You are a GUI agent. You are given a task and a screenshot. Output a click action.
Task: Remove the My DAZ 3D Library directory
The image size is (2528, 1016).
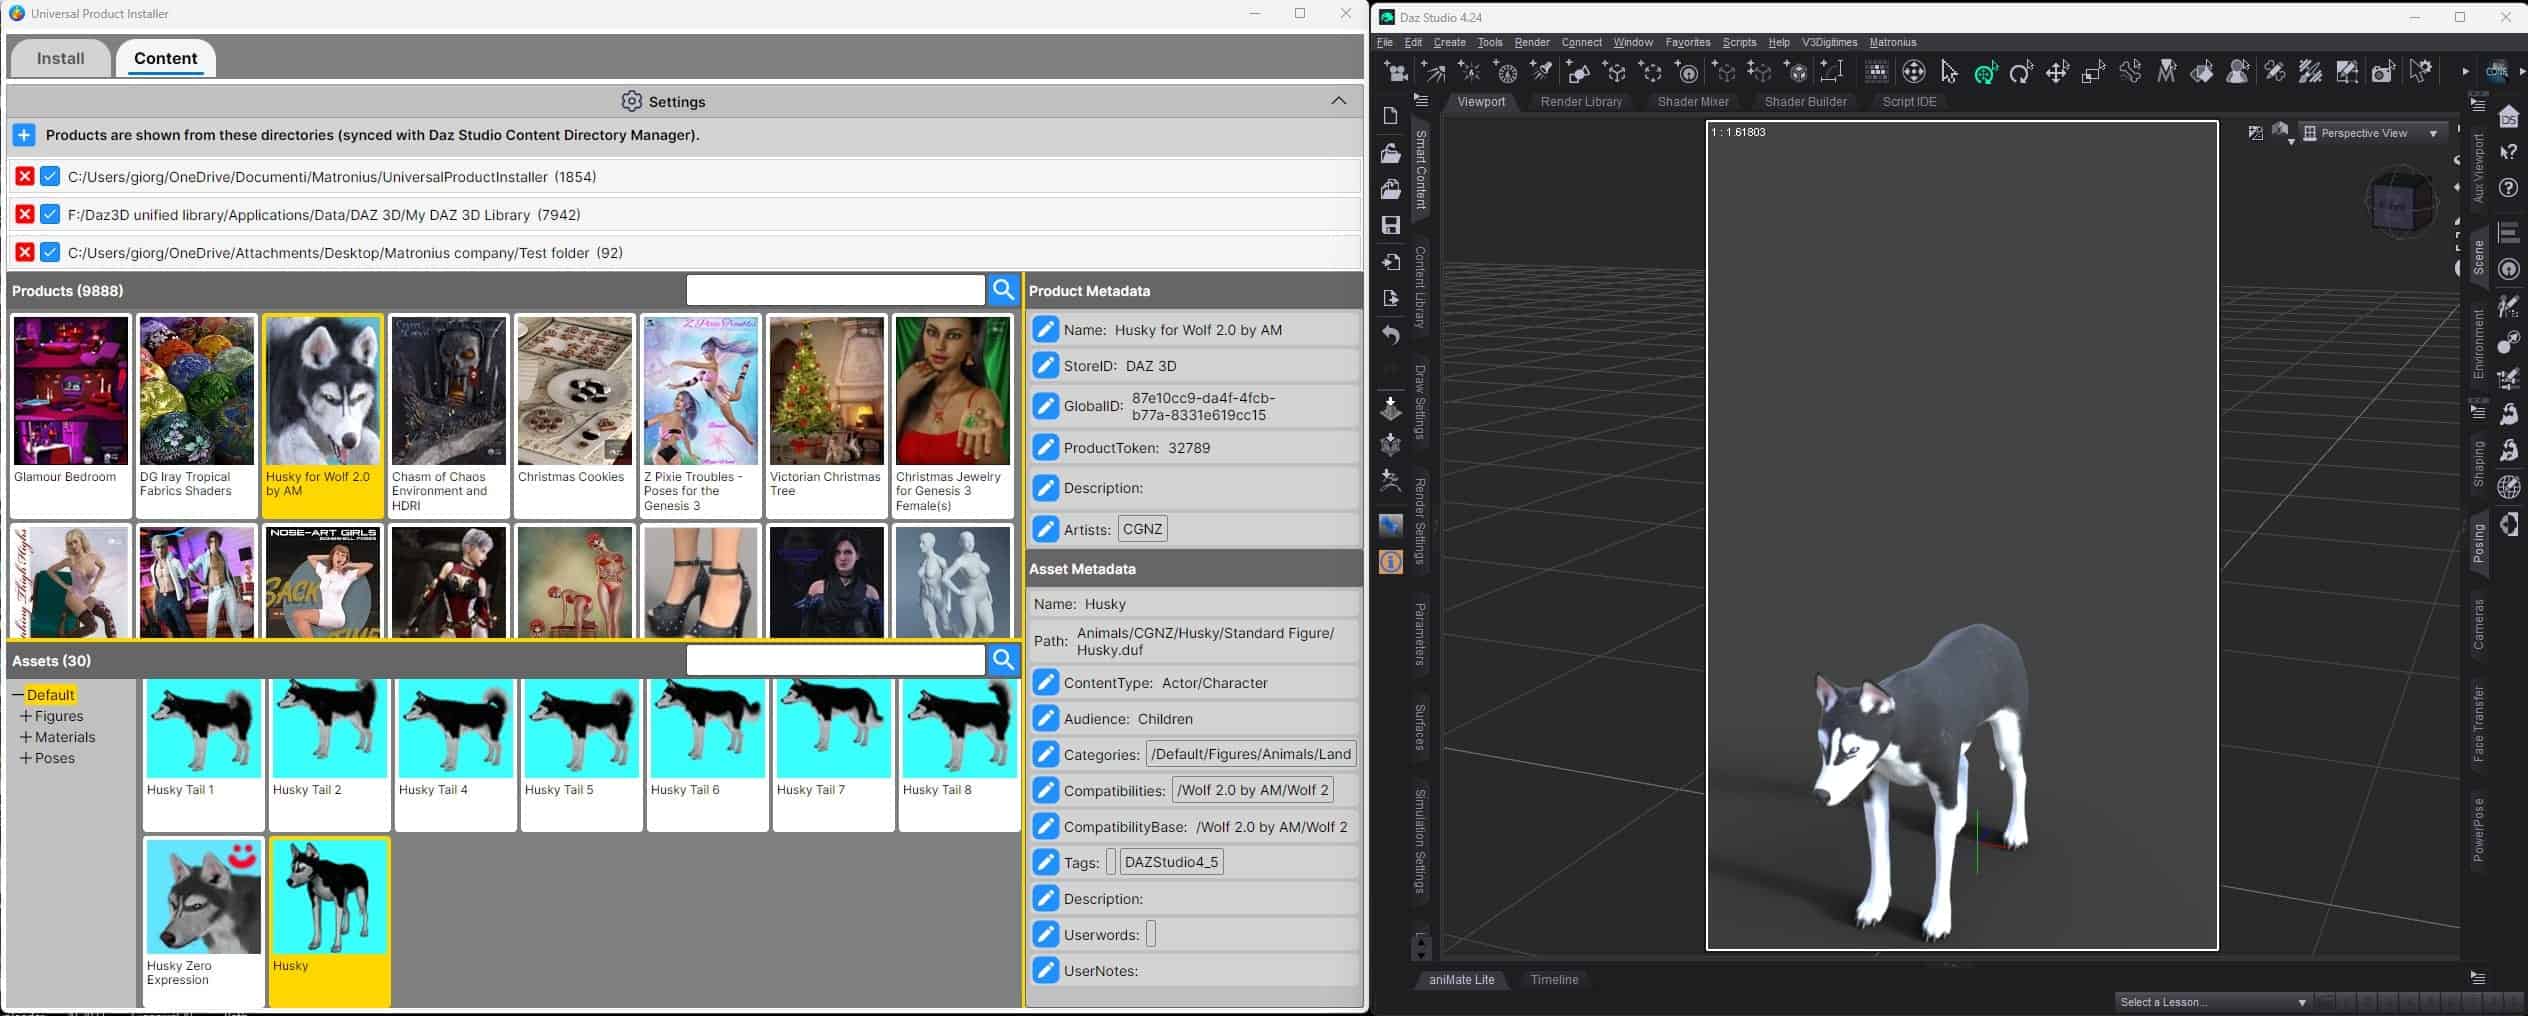[25, 215]
